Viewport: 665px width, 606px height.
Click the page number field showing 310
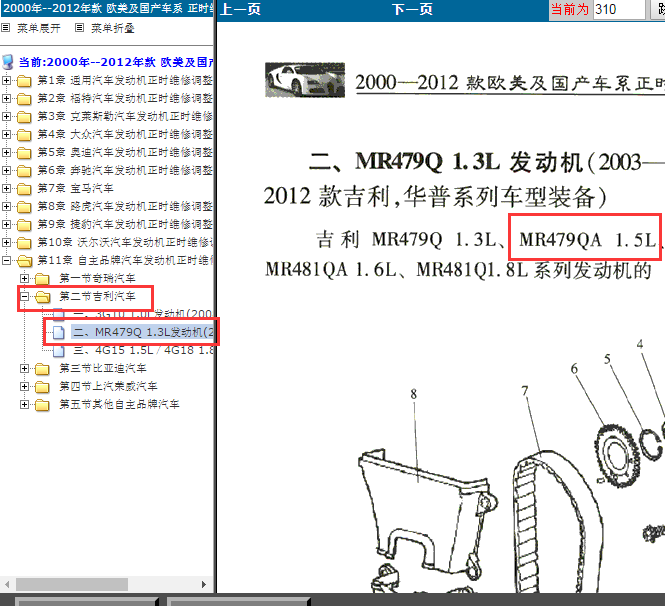click(619, 9)
